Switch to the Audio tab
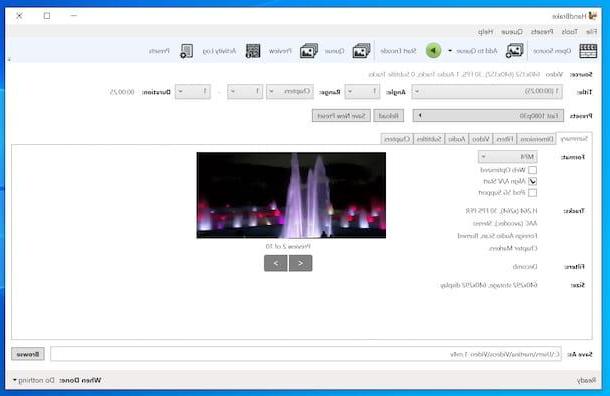 tap(457, 139)
